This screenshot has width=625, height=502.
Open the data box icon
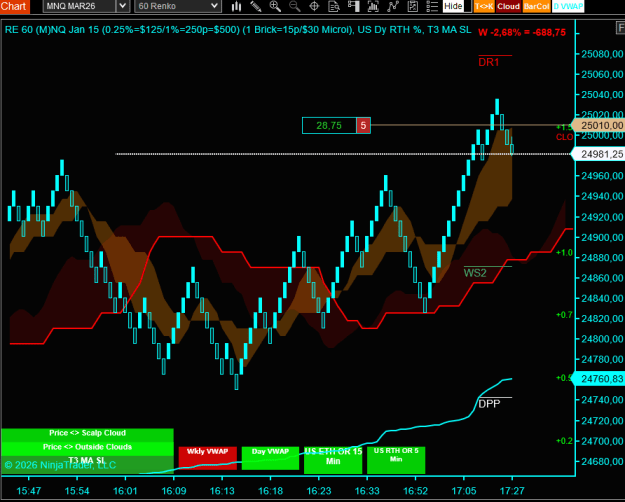pos(334,6)
